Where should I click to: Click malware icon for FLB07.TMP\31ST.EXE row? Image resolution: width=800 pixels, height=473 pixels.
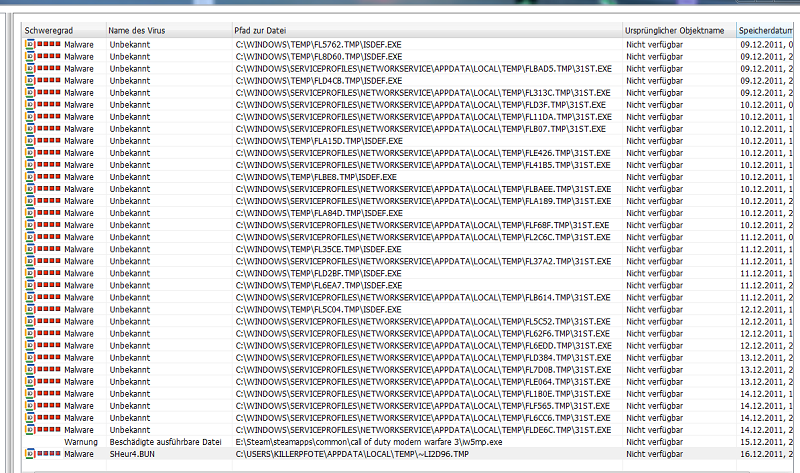click(x=30, y=129)
